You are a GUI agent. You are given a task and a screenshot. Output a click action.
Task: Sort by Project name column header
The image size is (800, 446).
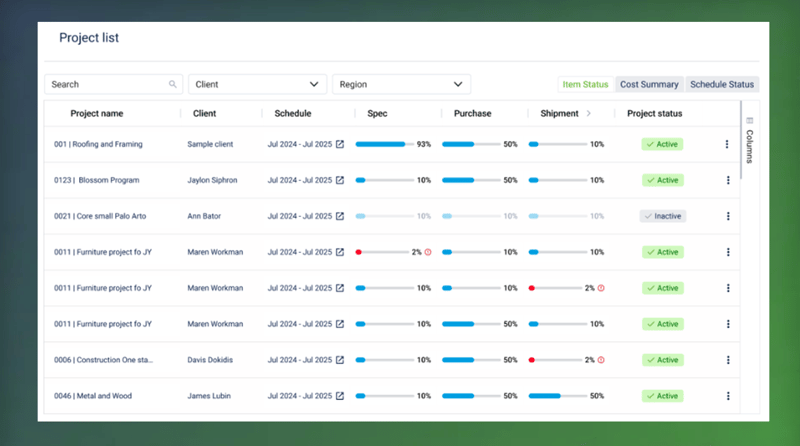click(x=96, y=113)
